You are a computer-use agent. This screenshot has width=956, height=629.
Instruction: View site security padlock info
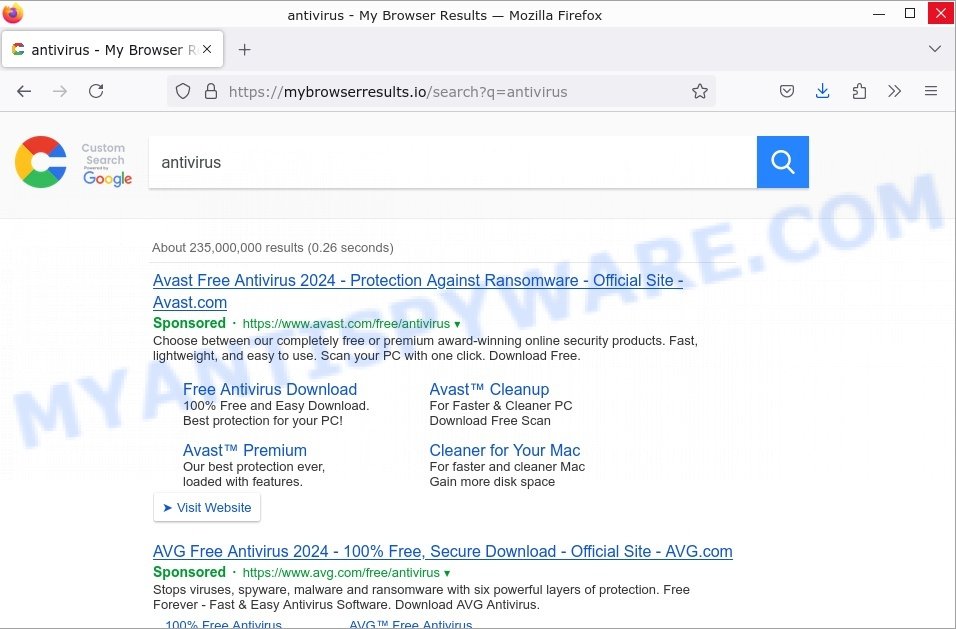tap(211, 91)
